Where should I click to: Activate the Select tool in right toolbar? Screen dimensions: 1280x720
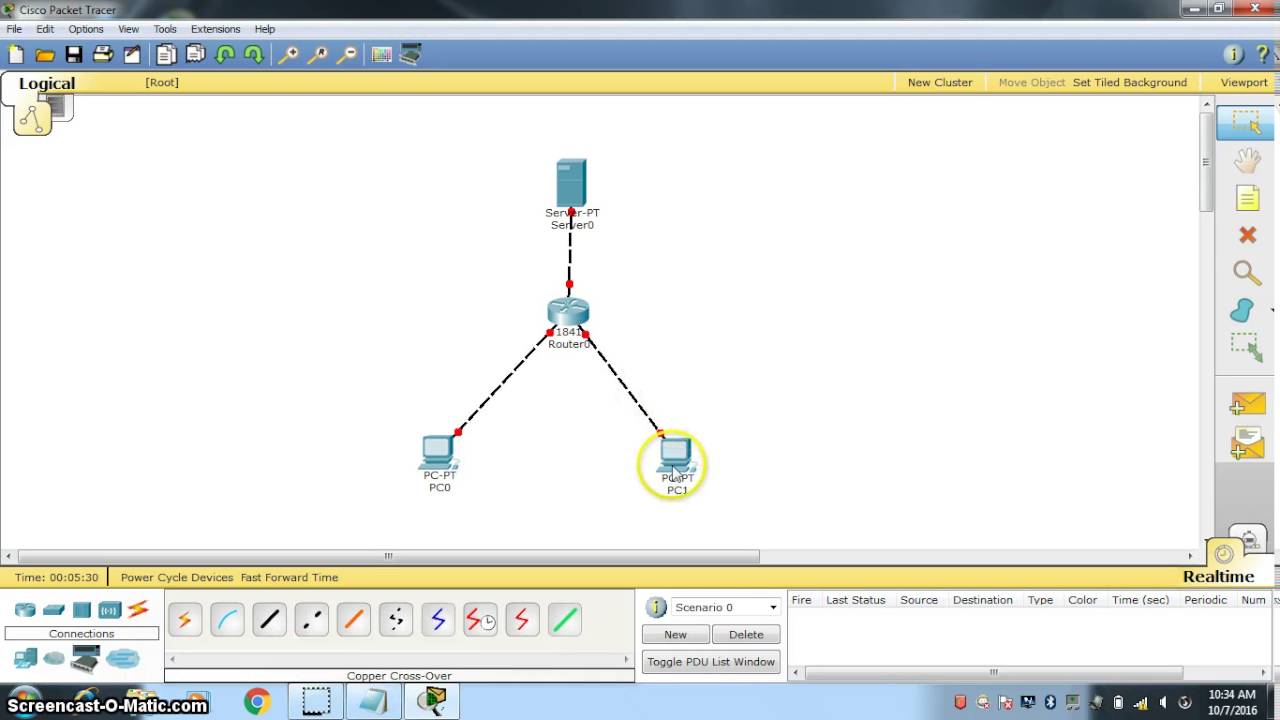[1246, 122]
